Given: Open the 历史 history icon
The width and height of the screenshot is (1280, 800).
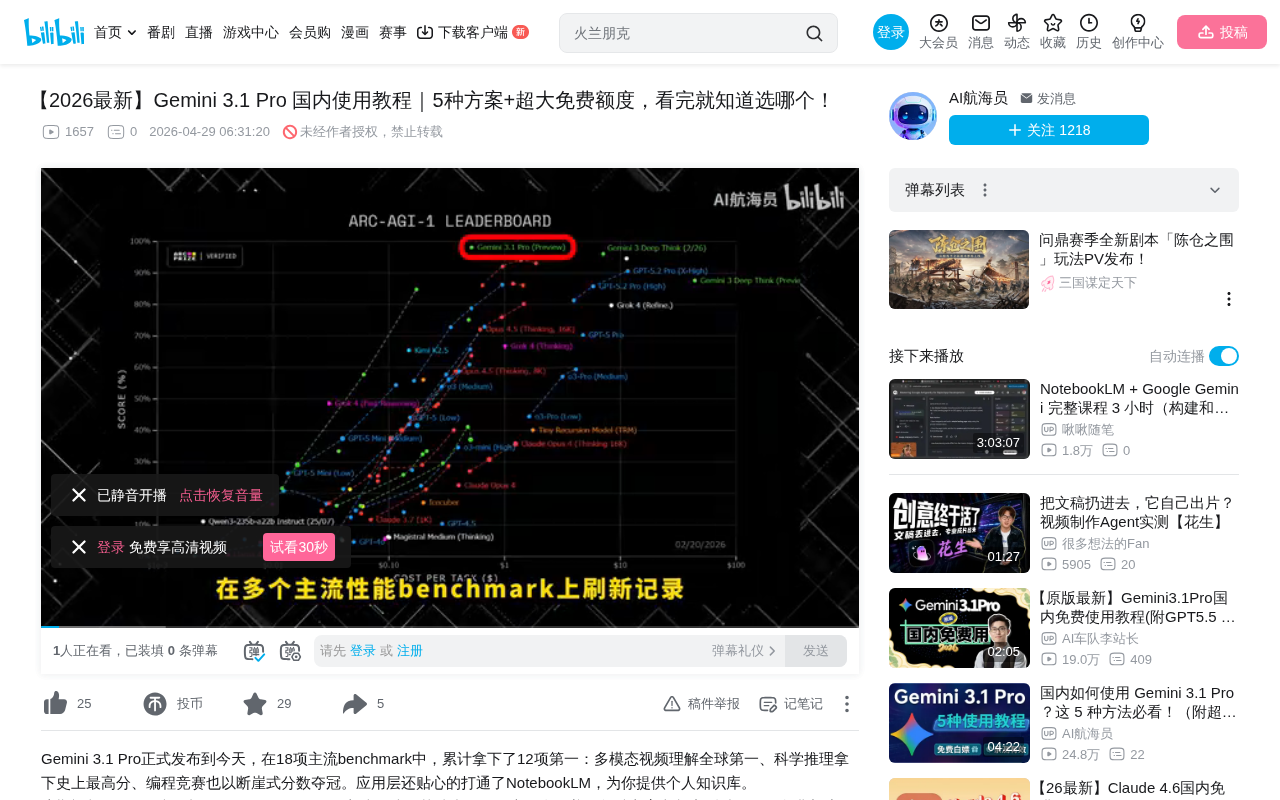Looking at the screenshot, I should pyautogui.click(x=1089, y=32).
